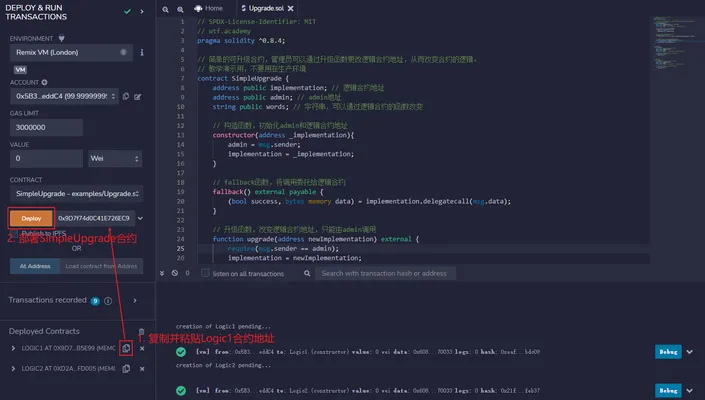This screenshot has height=400, width=705.
Task: Remove the LOGIC1 deployed contract
Action: (142, 348)
